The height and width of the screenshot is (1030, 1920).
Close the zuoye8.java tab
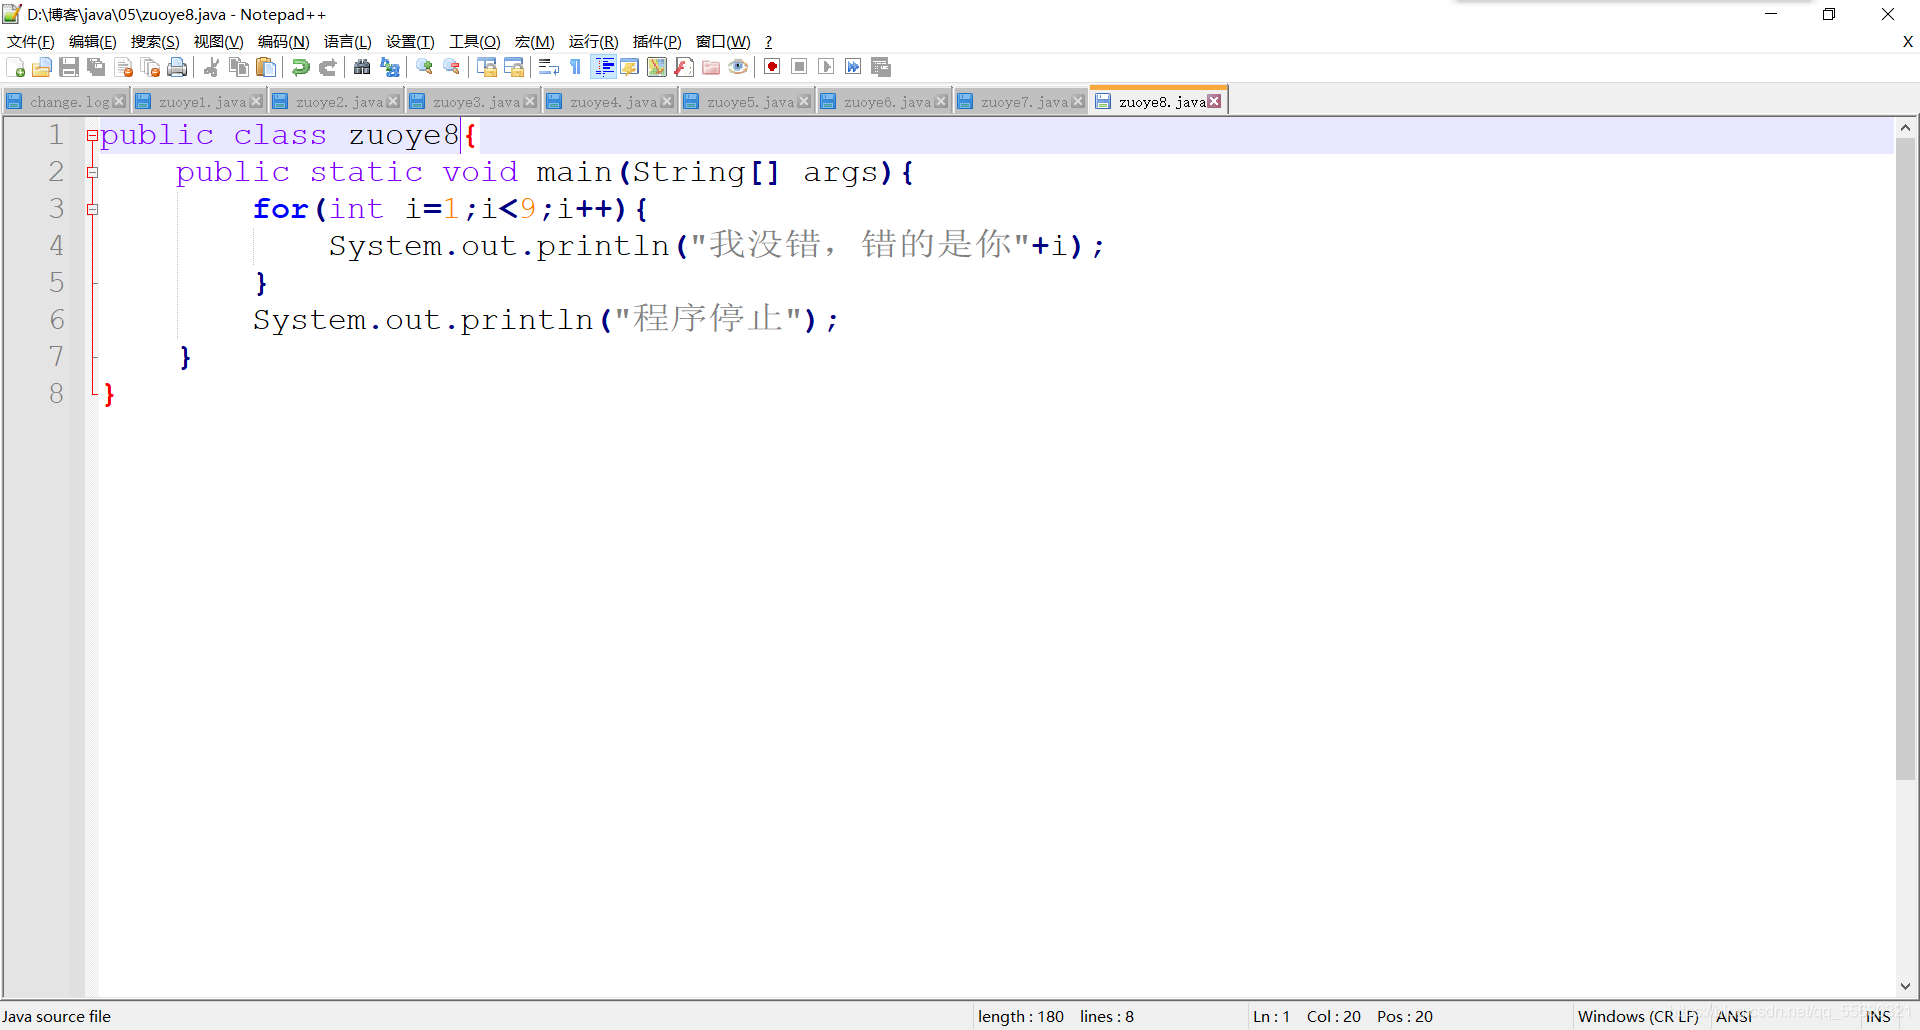point(1214,101)
